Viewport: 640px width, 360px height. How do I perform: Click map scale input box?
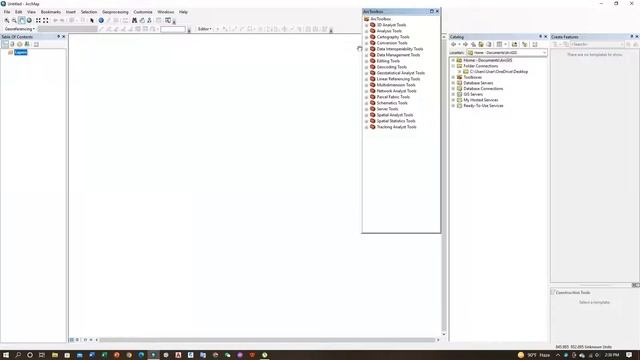point(173,29)
